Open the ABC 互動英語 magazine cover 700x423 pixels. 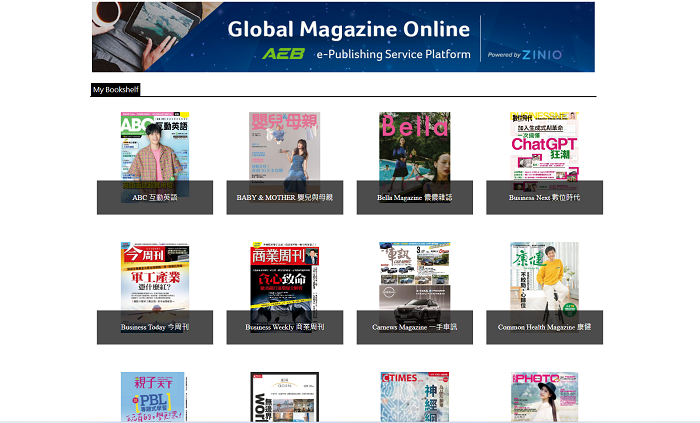[154, 145]
